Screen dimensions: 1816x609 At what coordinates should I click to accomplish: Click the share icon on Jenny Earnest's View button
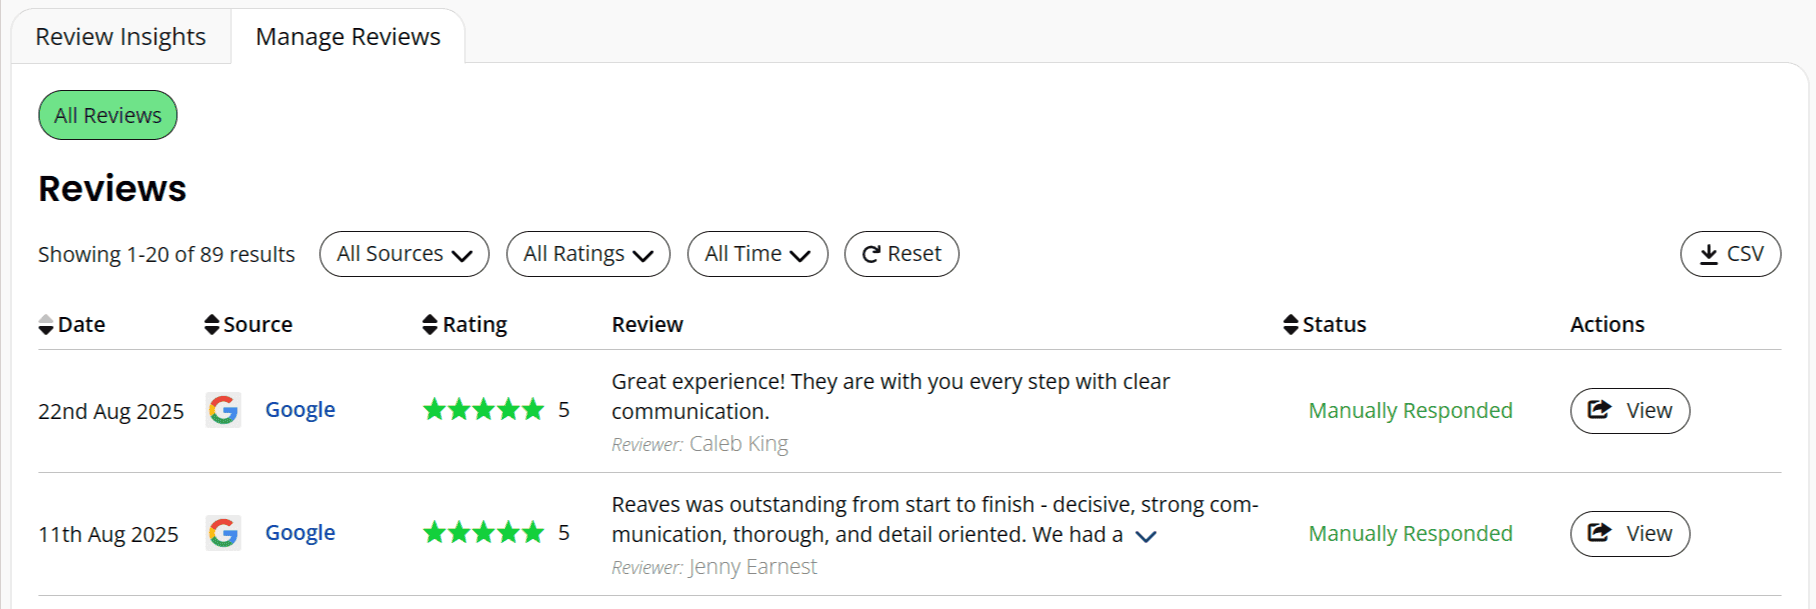click(1601, 533)
